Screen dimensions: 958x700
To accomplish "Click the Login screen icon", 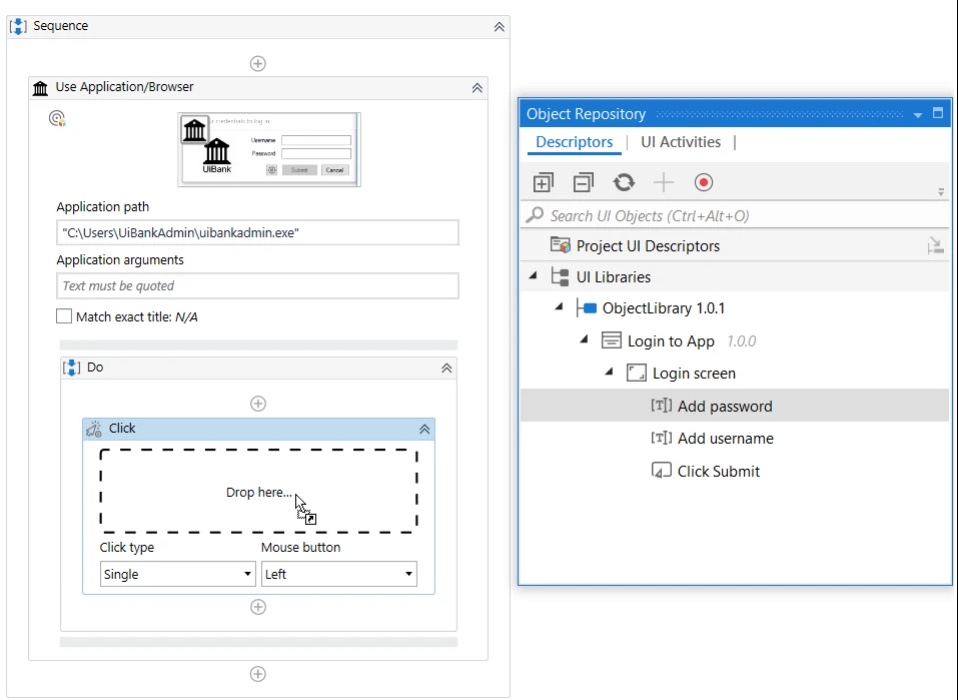I will pos(636,373).
